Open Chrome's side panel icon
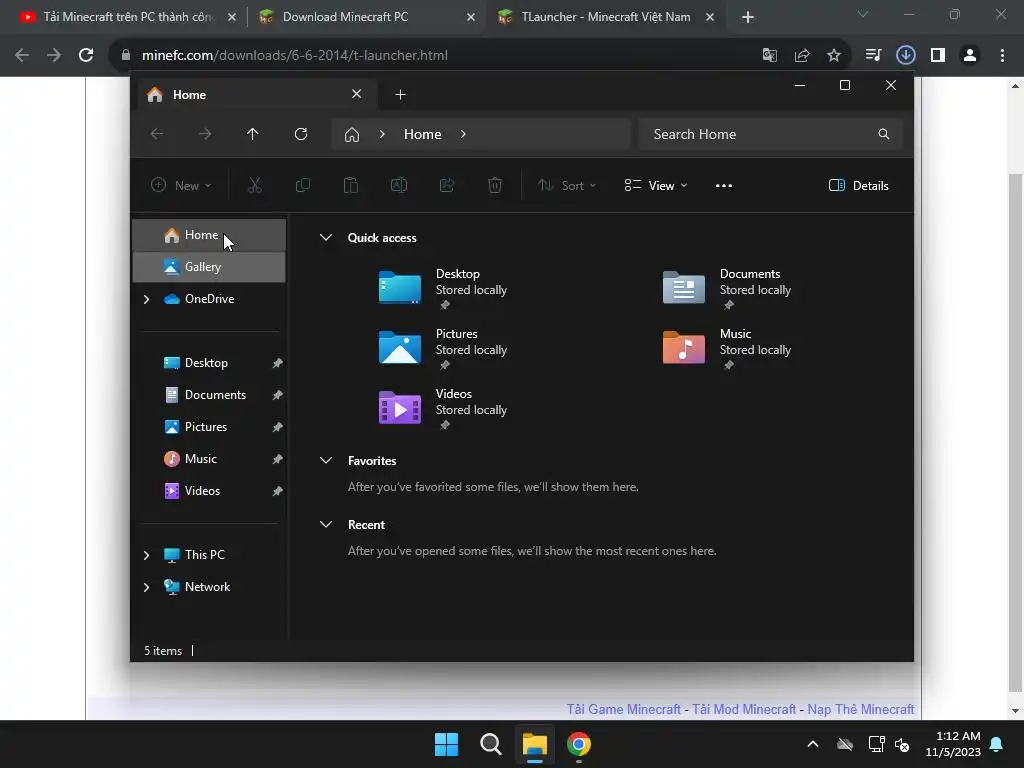The width and height of the screenshot is (1024, 768). 938,55
